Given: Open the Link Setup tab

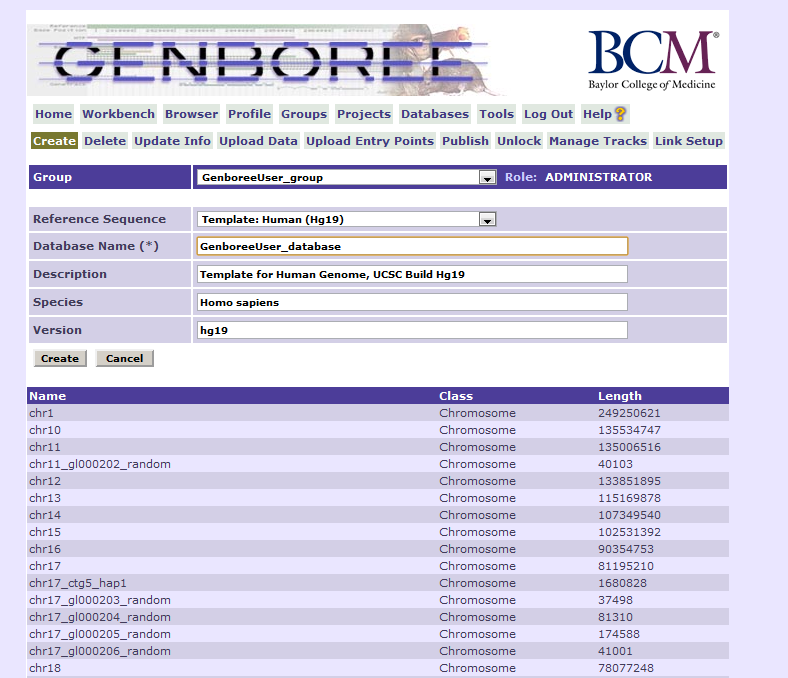Looking at the screenshot, I should 689,141.
